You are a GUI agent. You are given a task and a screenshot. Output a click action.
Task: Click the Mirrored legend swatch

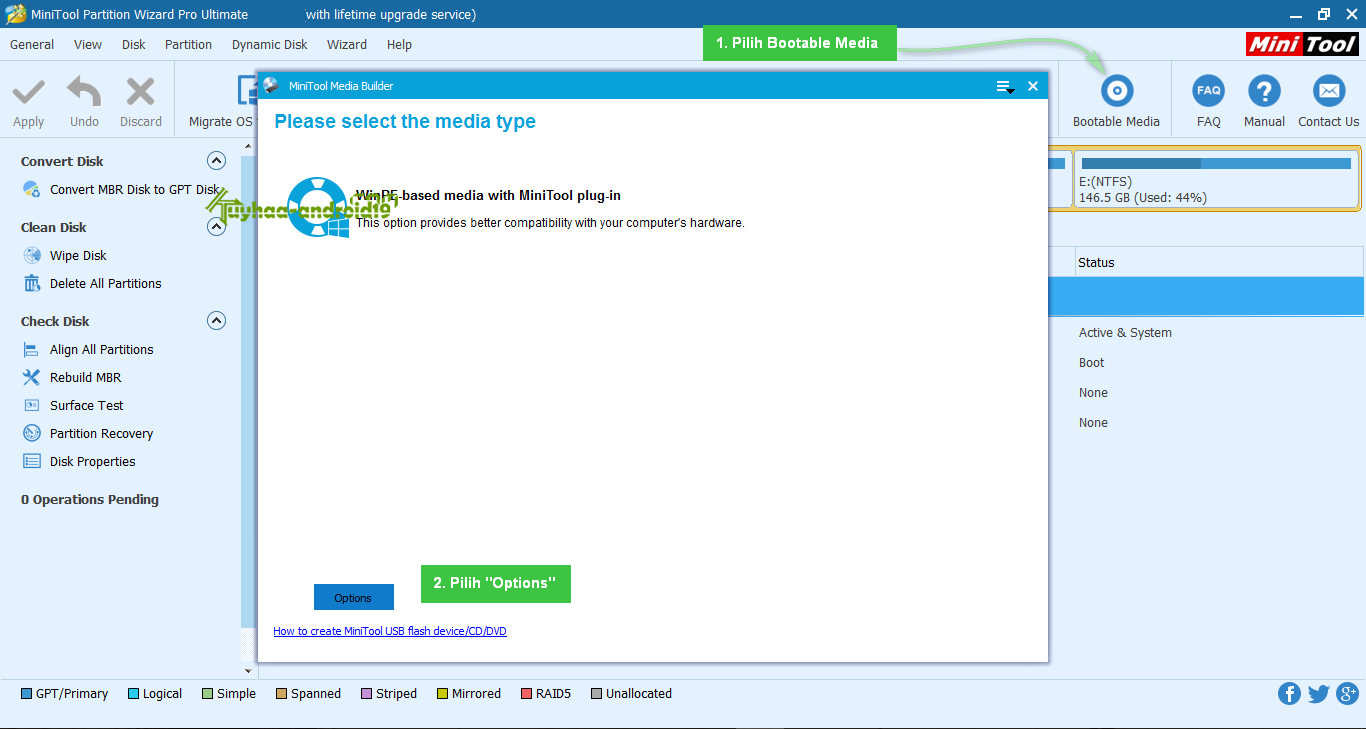[x=442, y=693]
